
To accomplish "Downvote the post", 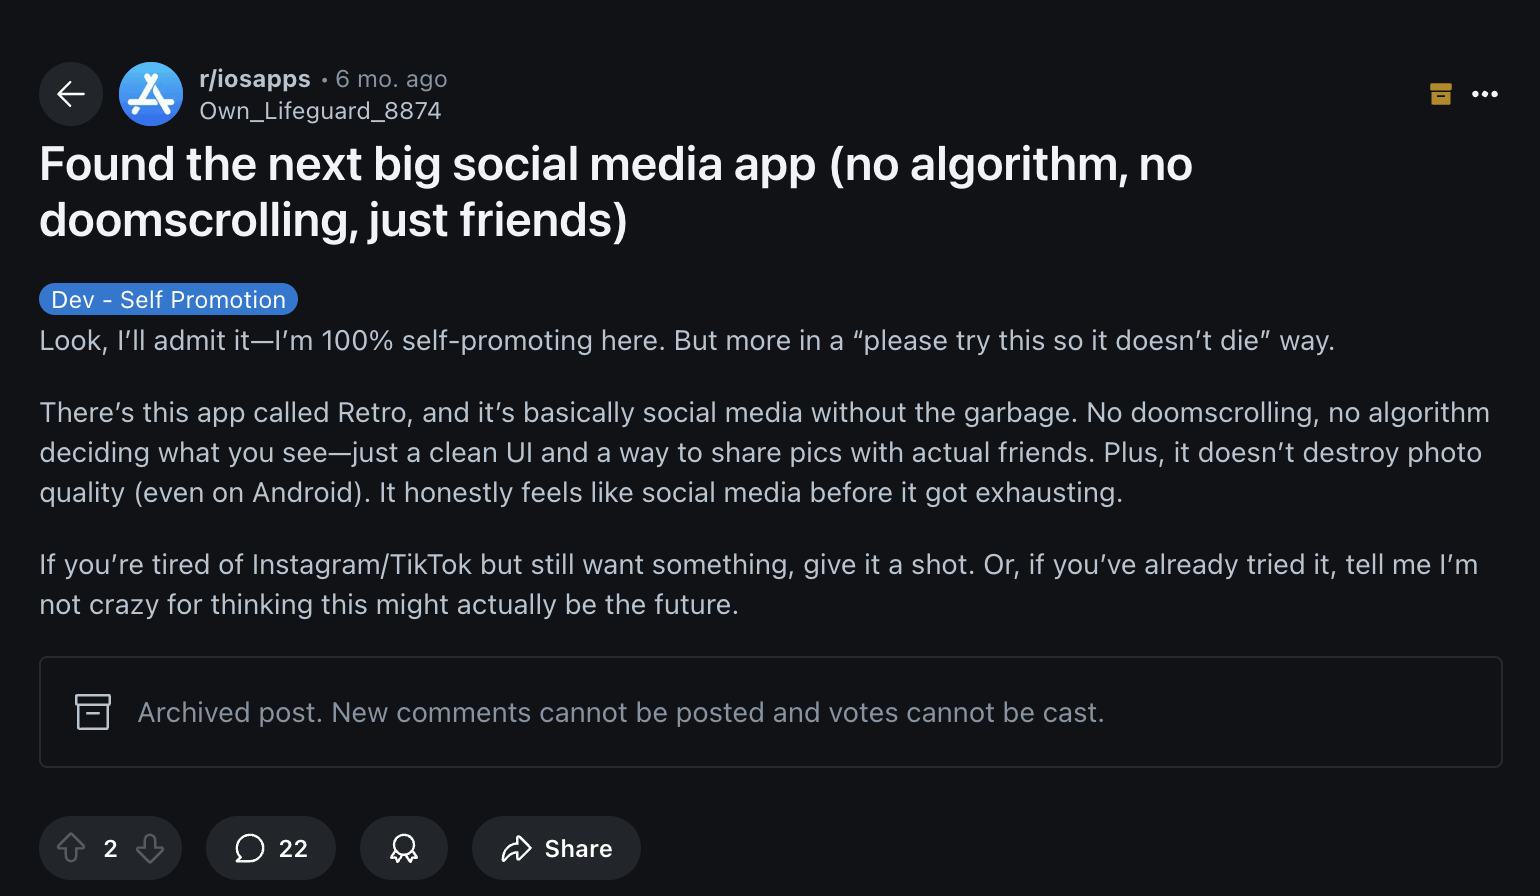I will pyautogui.click(x=150, y=848).
